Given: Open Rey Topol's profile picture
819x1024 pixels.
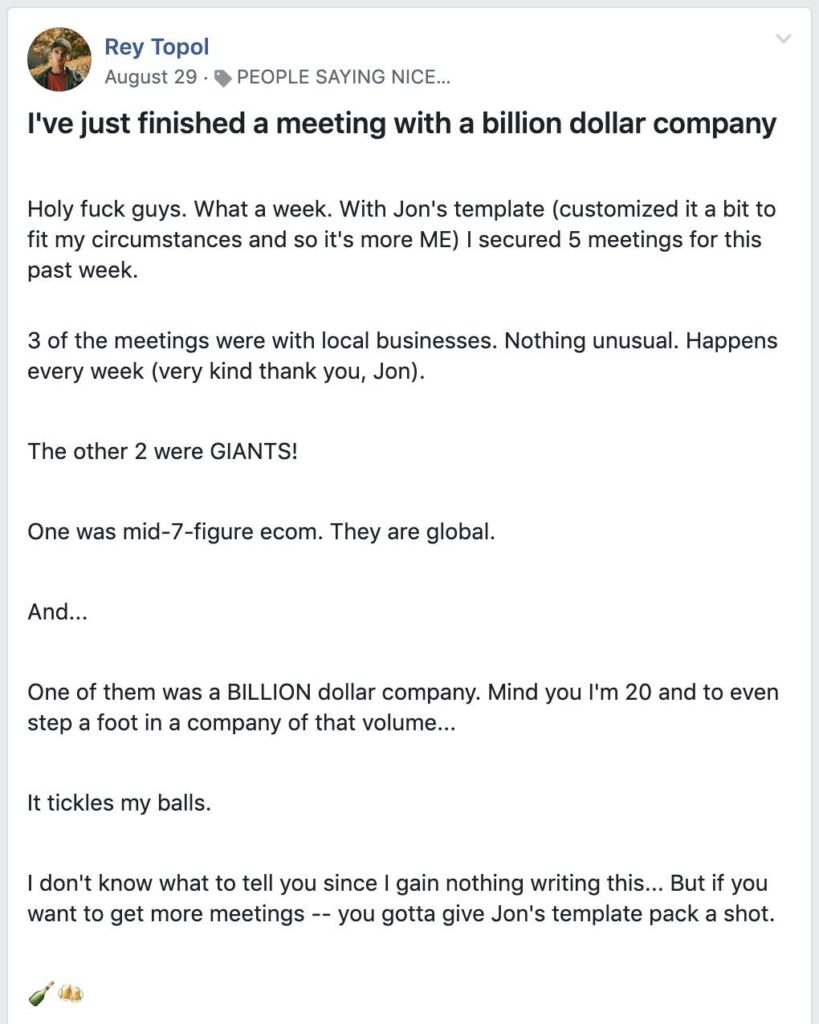Looking at the screenshot, I should pos(59,59).
